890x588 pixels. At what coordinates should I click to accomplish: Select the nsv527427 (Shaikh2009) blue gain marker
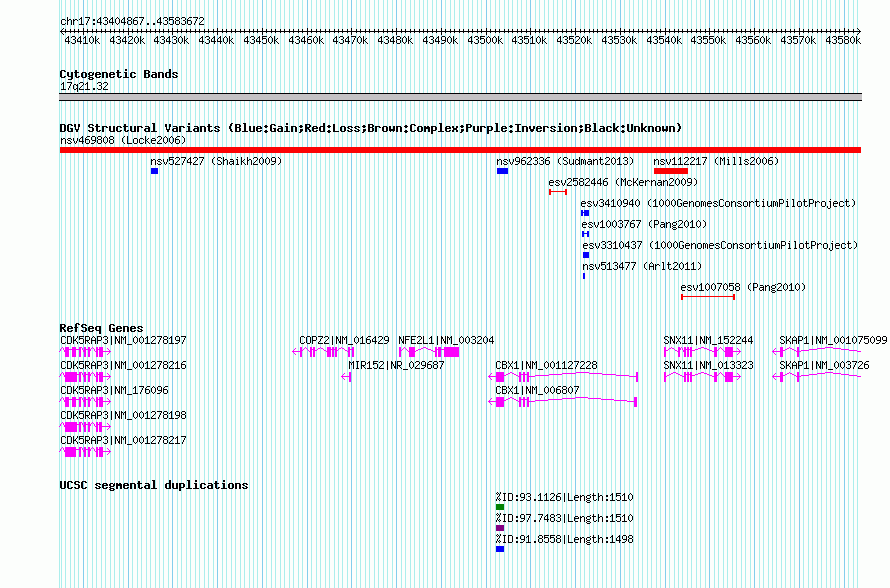click(154, 171)
